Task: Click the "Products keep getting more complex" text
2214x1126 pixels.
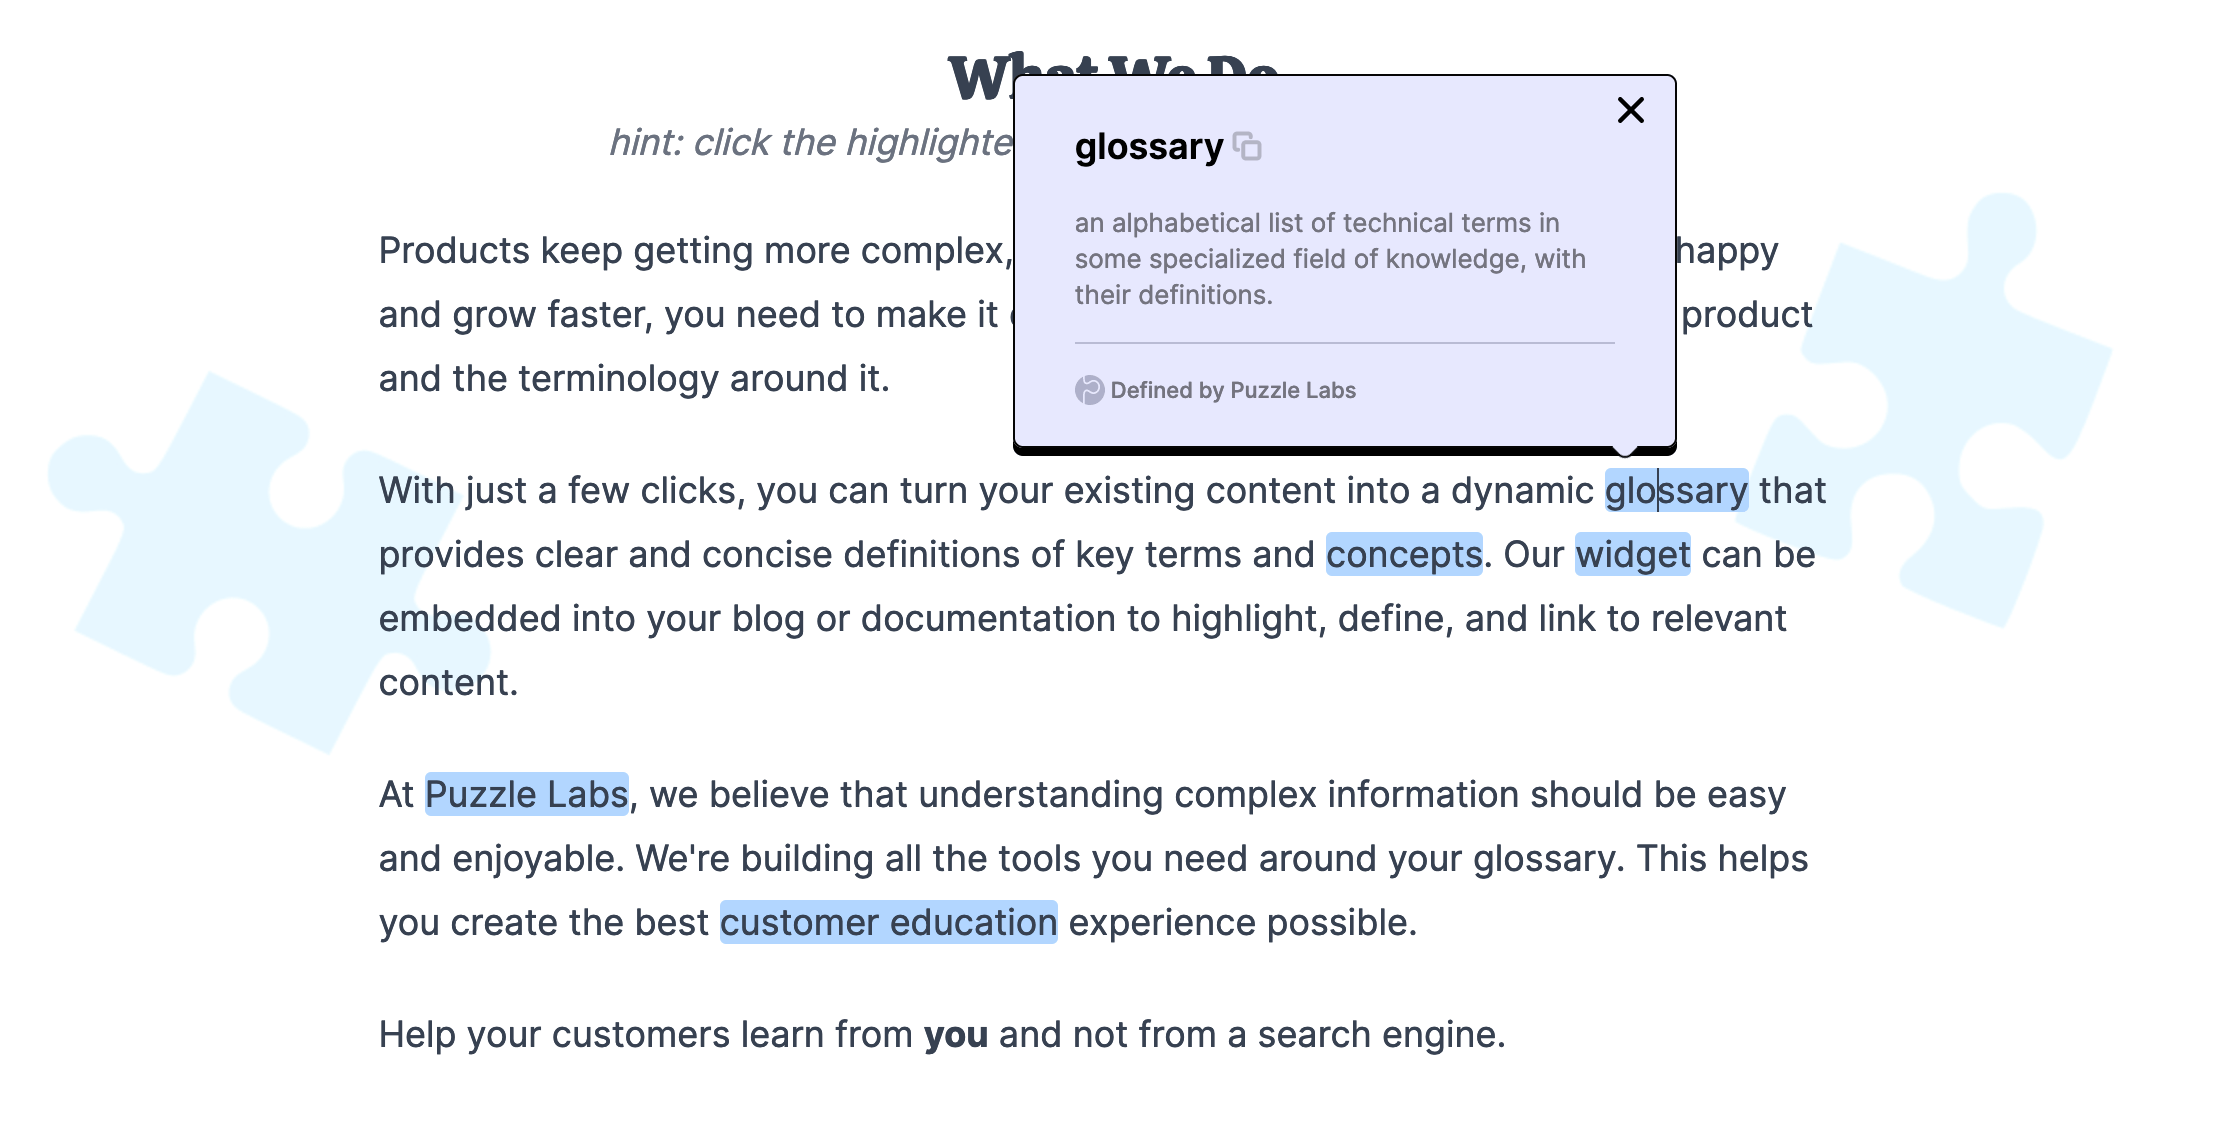Action: click(691, 250)
